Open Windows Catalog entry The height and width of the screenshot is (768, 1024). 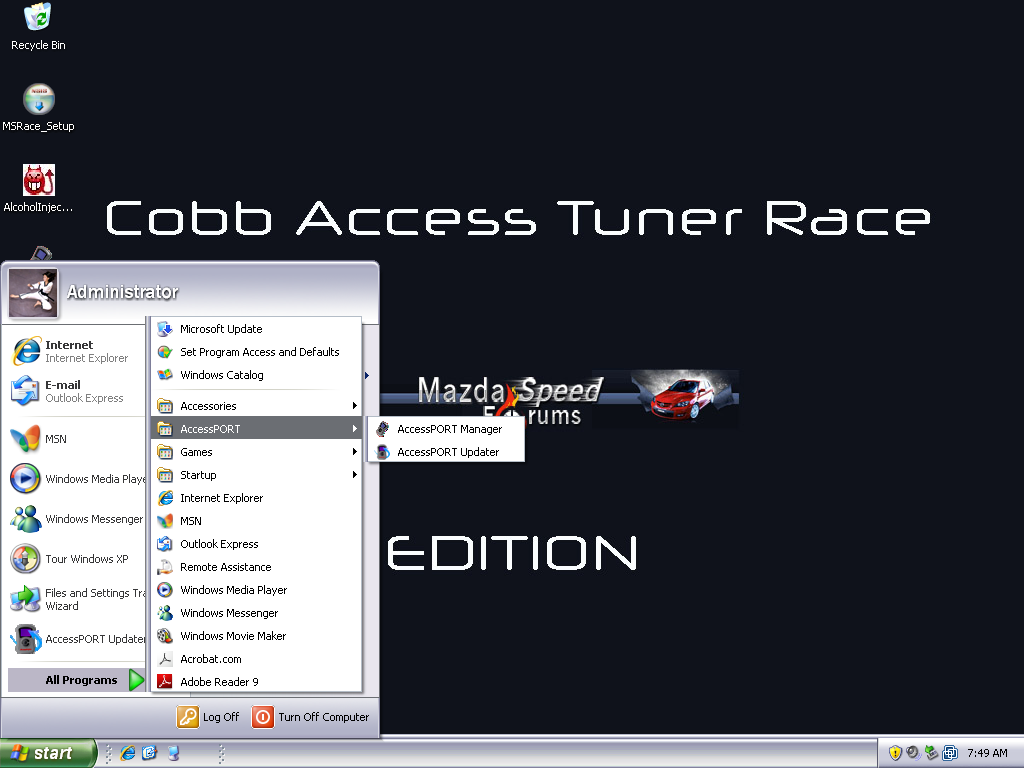click(x=257, y=375)
